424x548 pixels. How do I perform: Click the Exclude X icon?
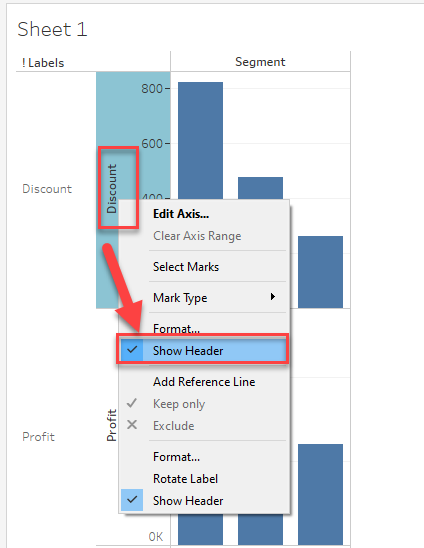132,425
